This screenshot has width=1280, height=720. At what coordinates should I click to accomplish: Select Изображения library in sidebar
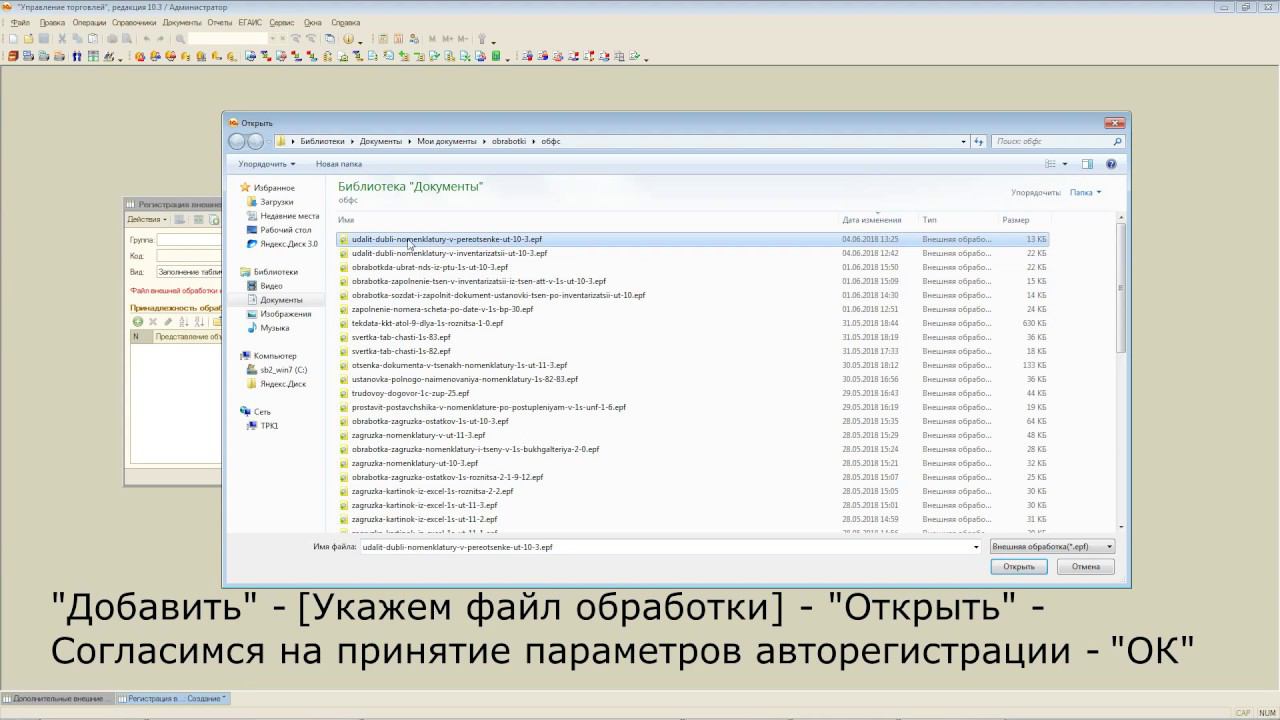click(285, 314)
